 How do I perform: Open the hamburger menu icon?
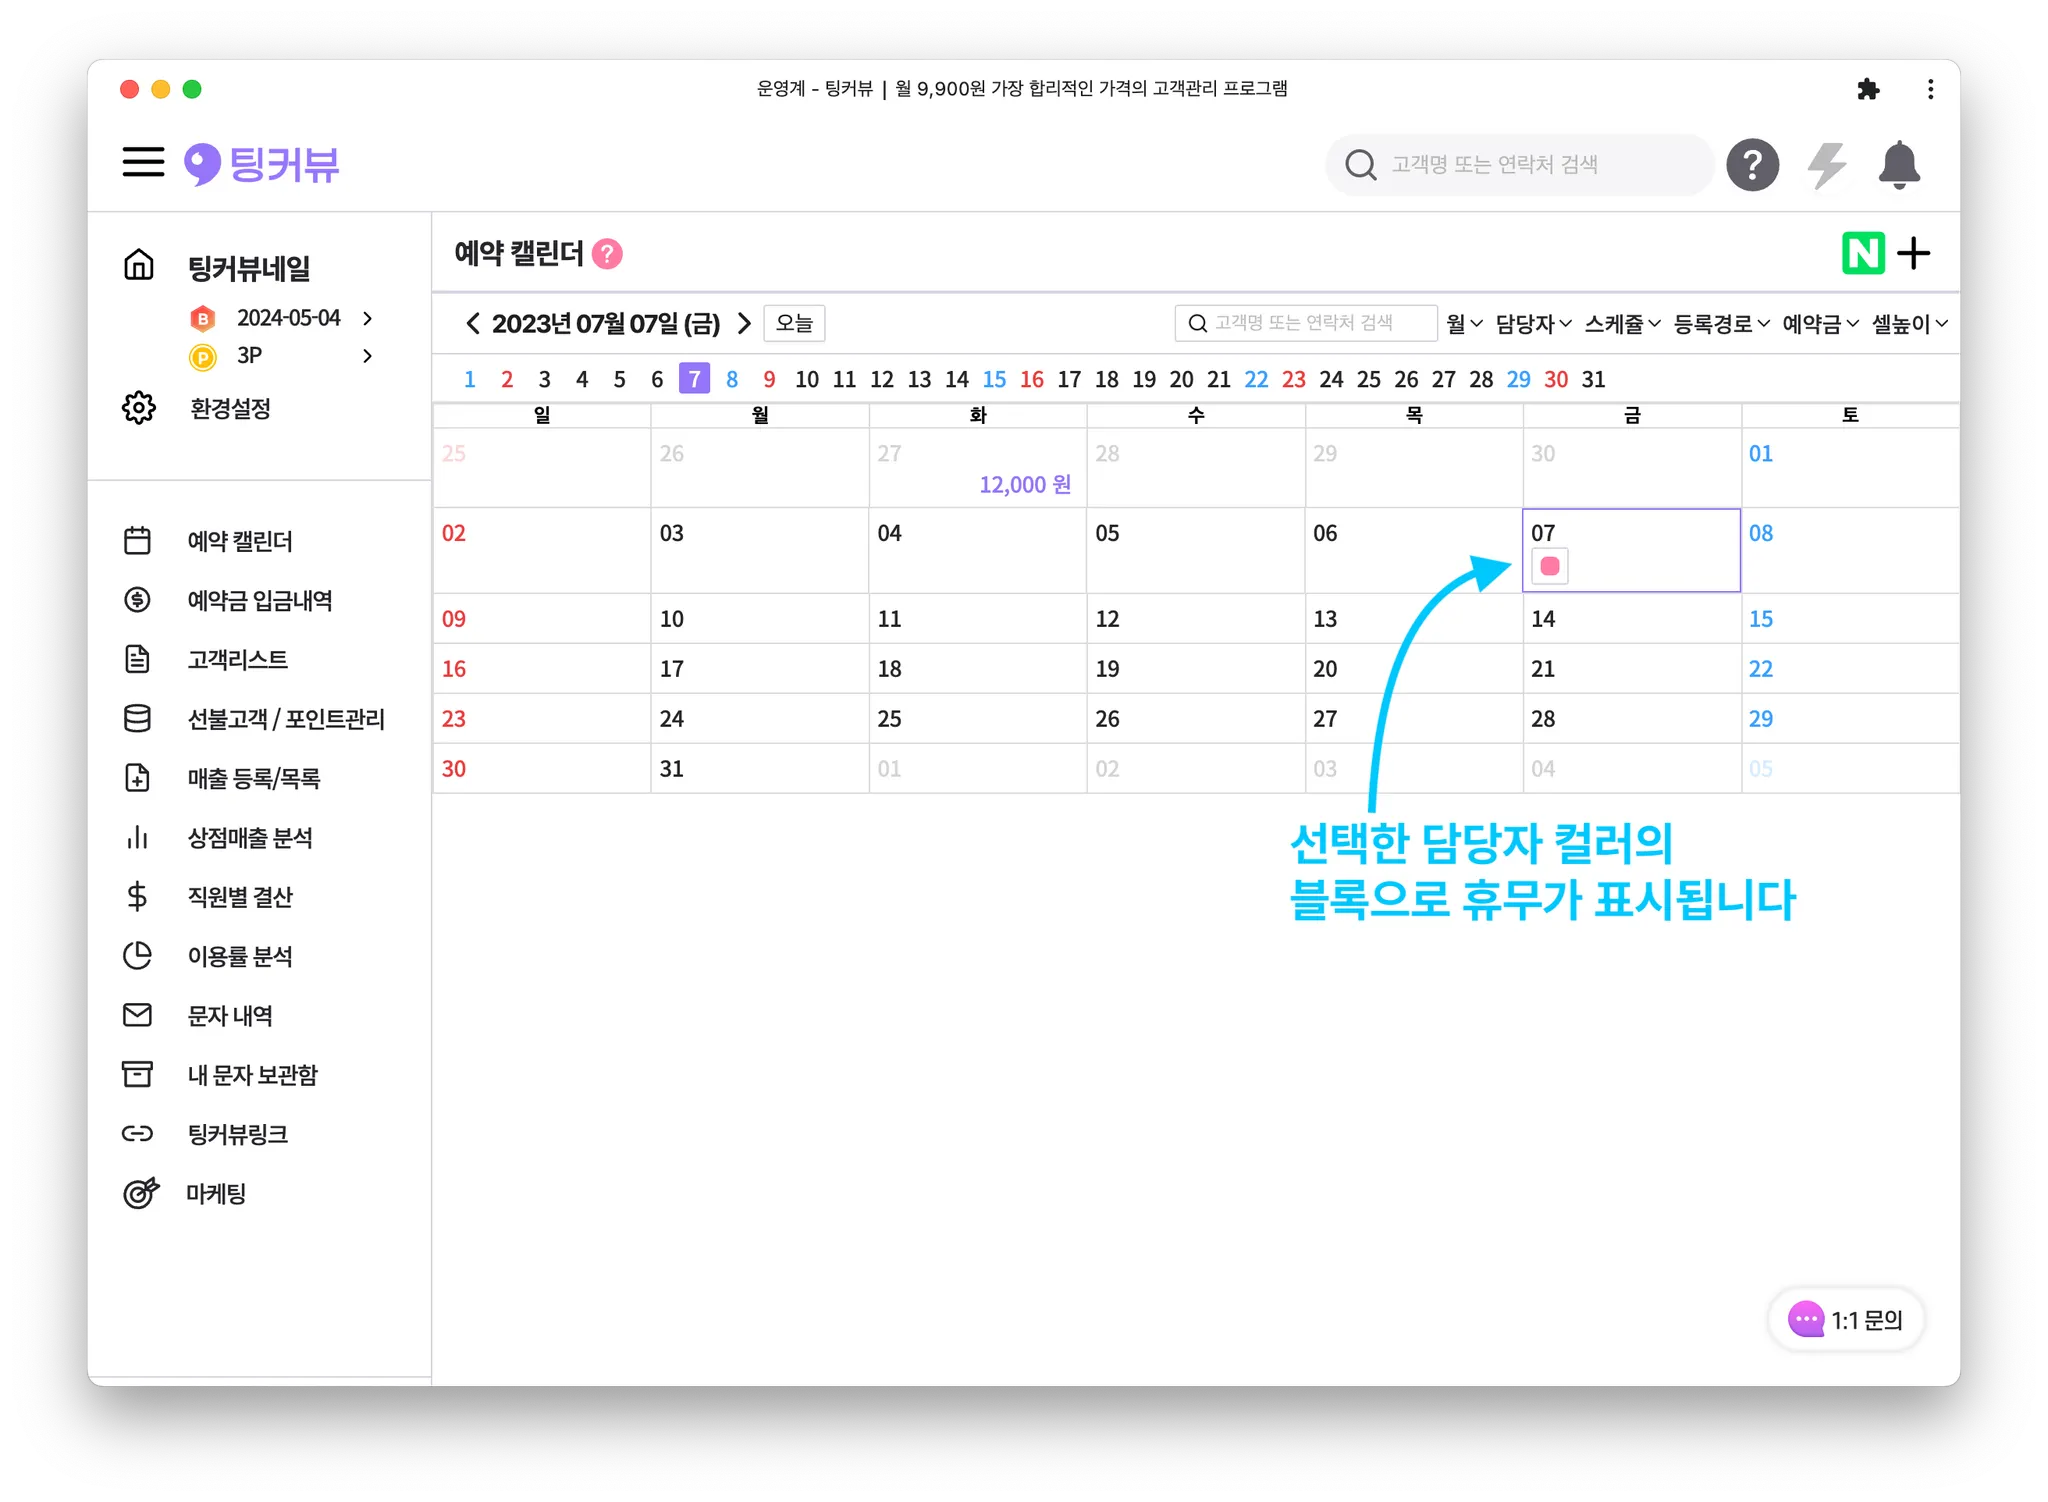click(143, 162)
